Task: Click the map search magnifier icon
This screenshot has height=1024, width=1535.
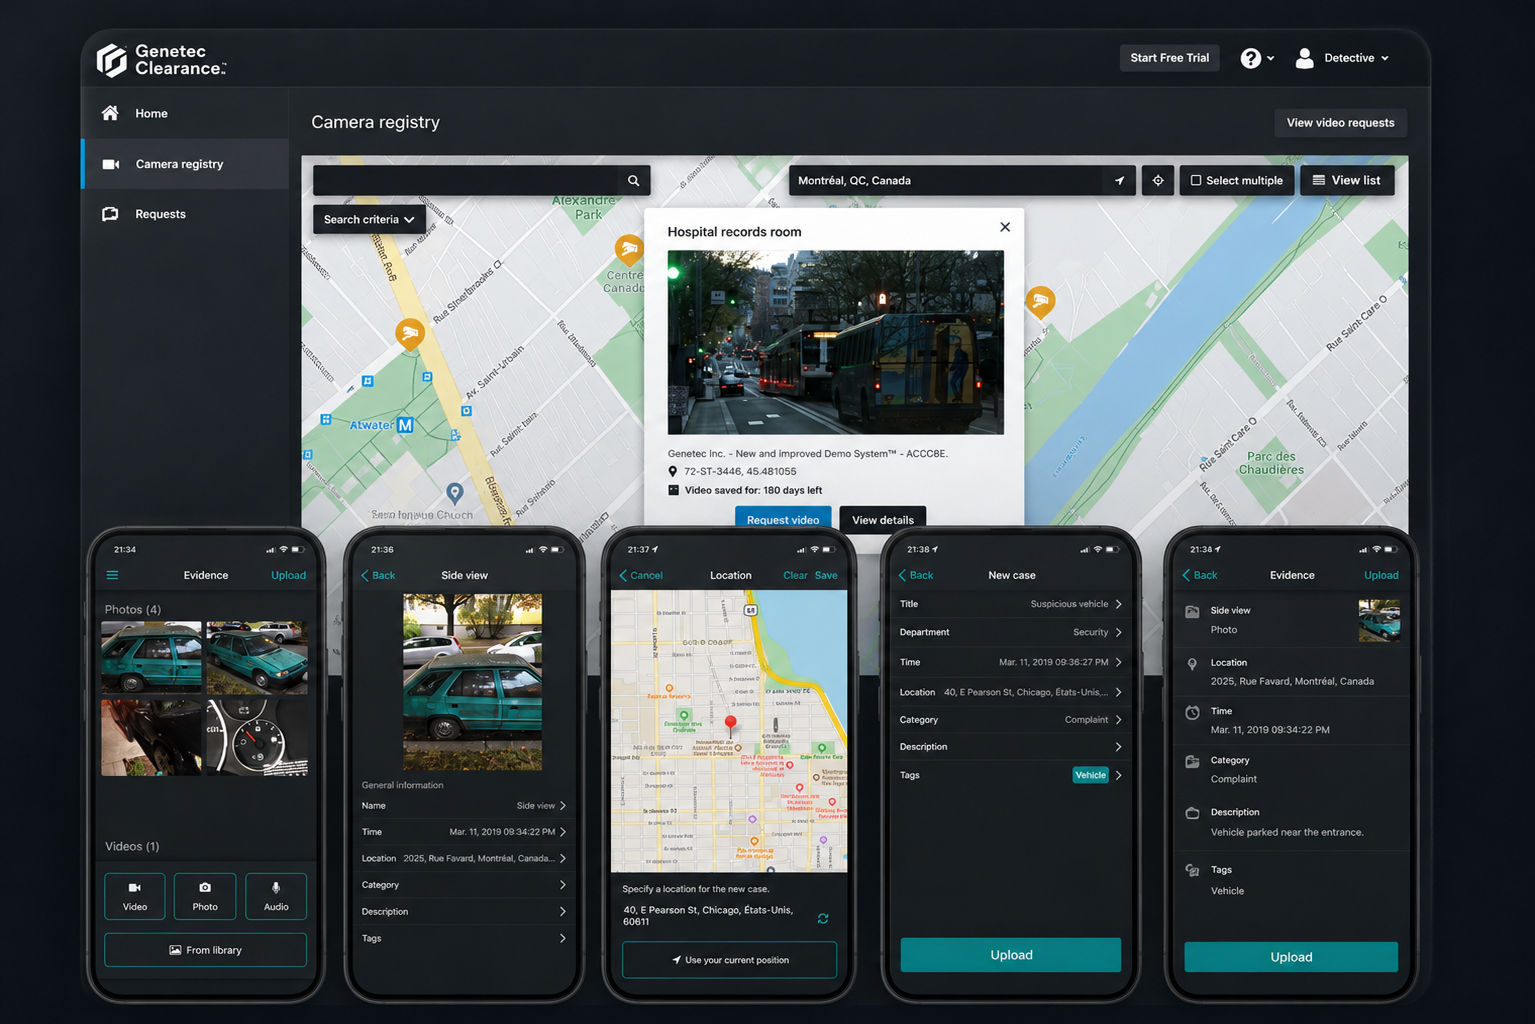Action: click(633, 181)
